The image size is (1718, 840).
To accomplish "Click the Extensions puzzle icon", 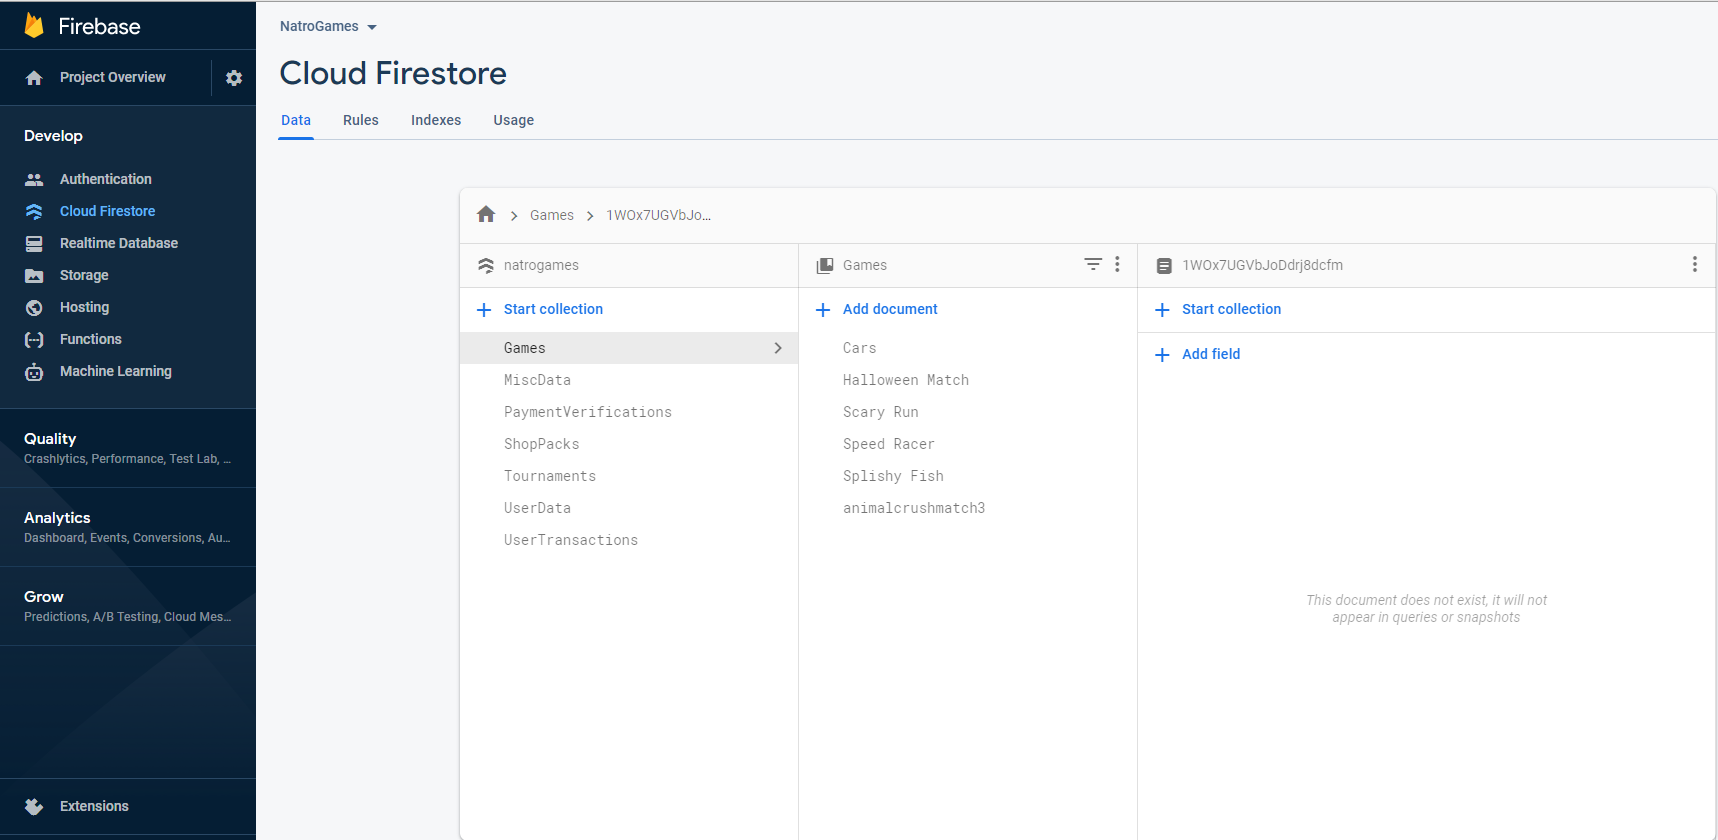I will tap(34, 807).
